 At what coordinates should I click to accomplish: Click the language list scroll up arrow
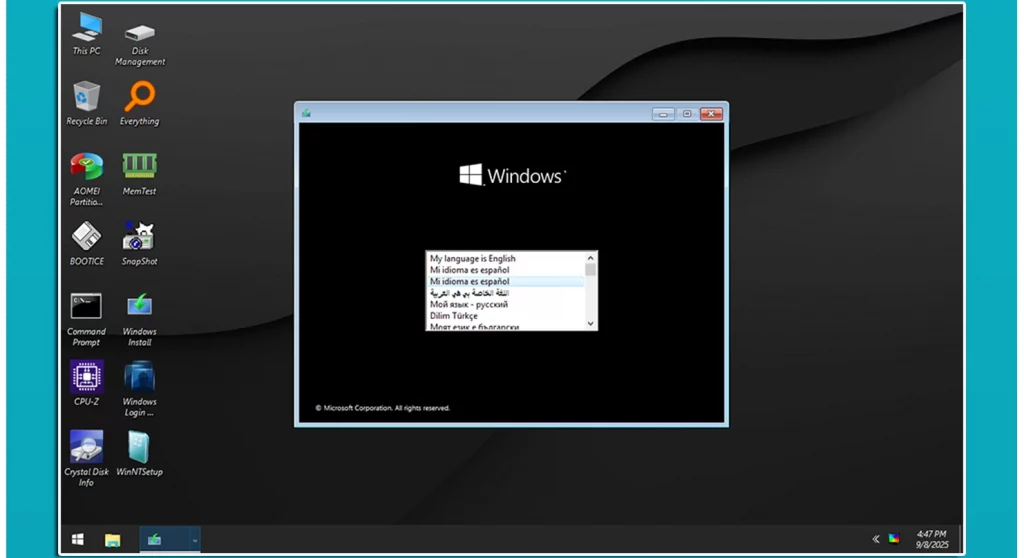[590, 258]
